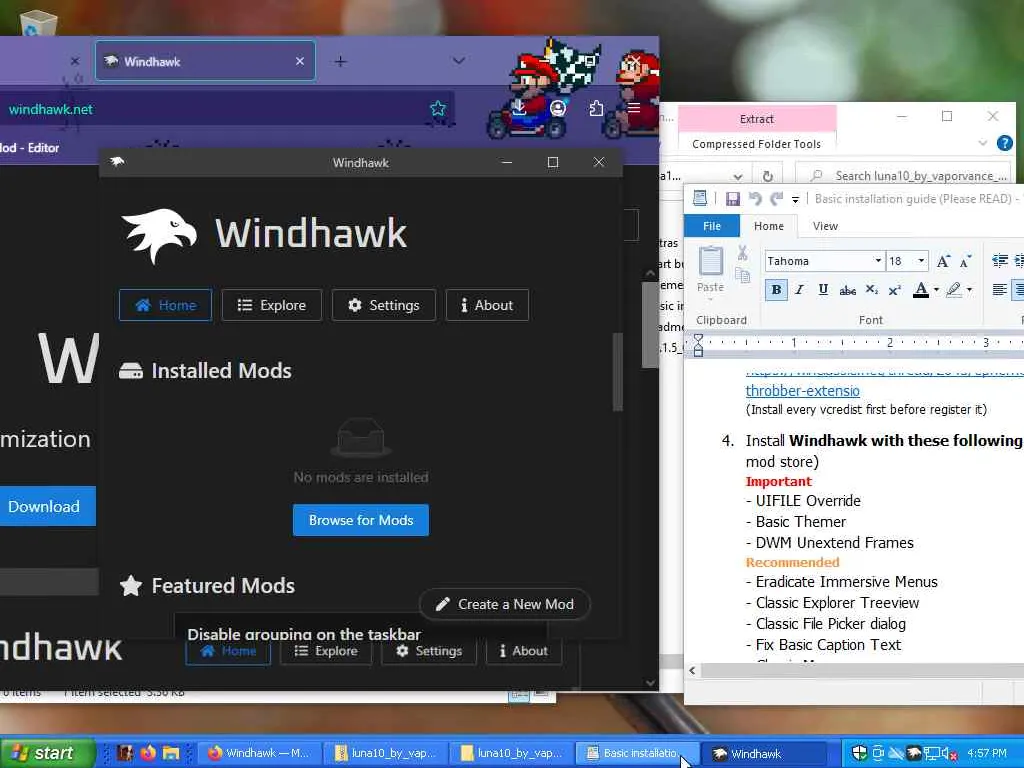This screenshot has height=768, width=1024.
Task: Open Firefox hamburger application menu
Action: 633,108
